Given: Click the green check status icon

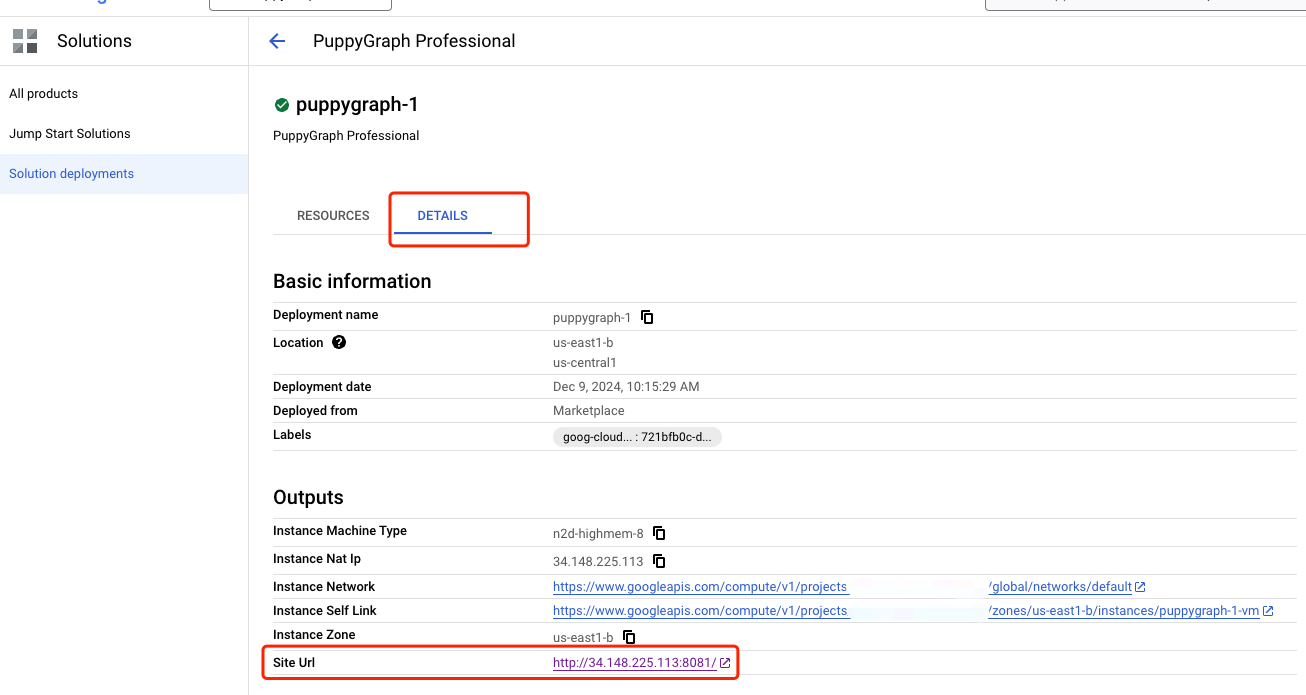Looking at the screenshot, I should 282,105.
